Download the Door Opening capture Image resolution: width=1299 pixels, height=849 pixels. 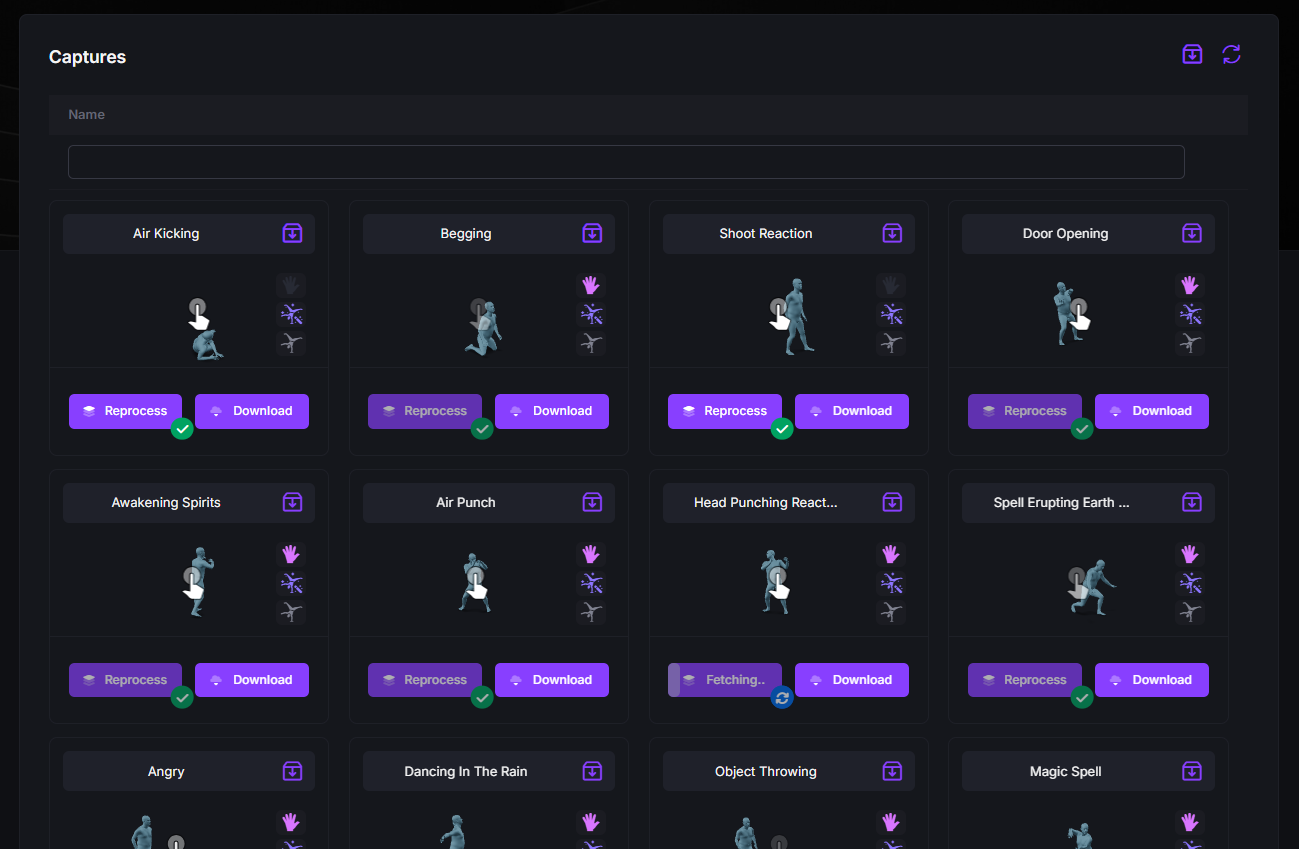(x=1152, y=411)
